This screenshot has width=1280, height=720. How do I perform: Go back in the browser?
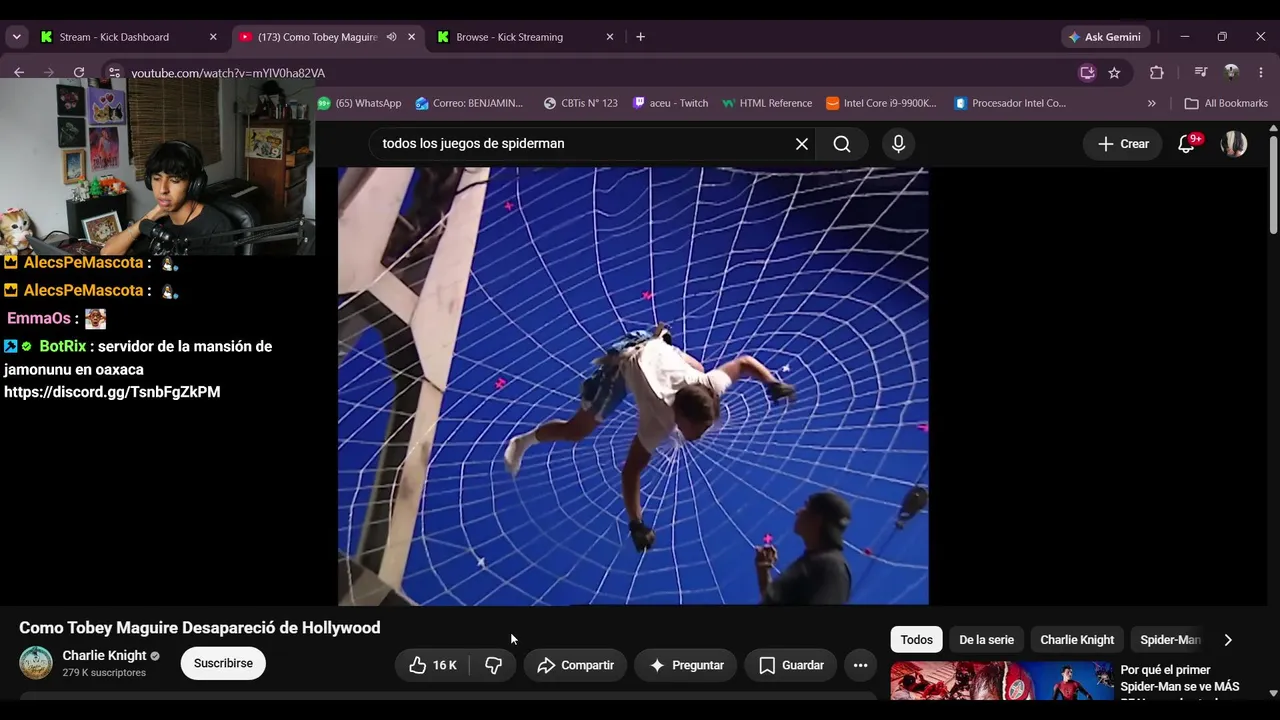pyautogui.click(x=19, y=72)
